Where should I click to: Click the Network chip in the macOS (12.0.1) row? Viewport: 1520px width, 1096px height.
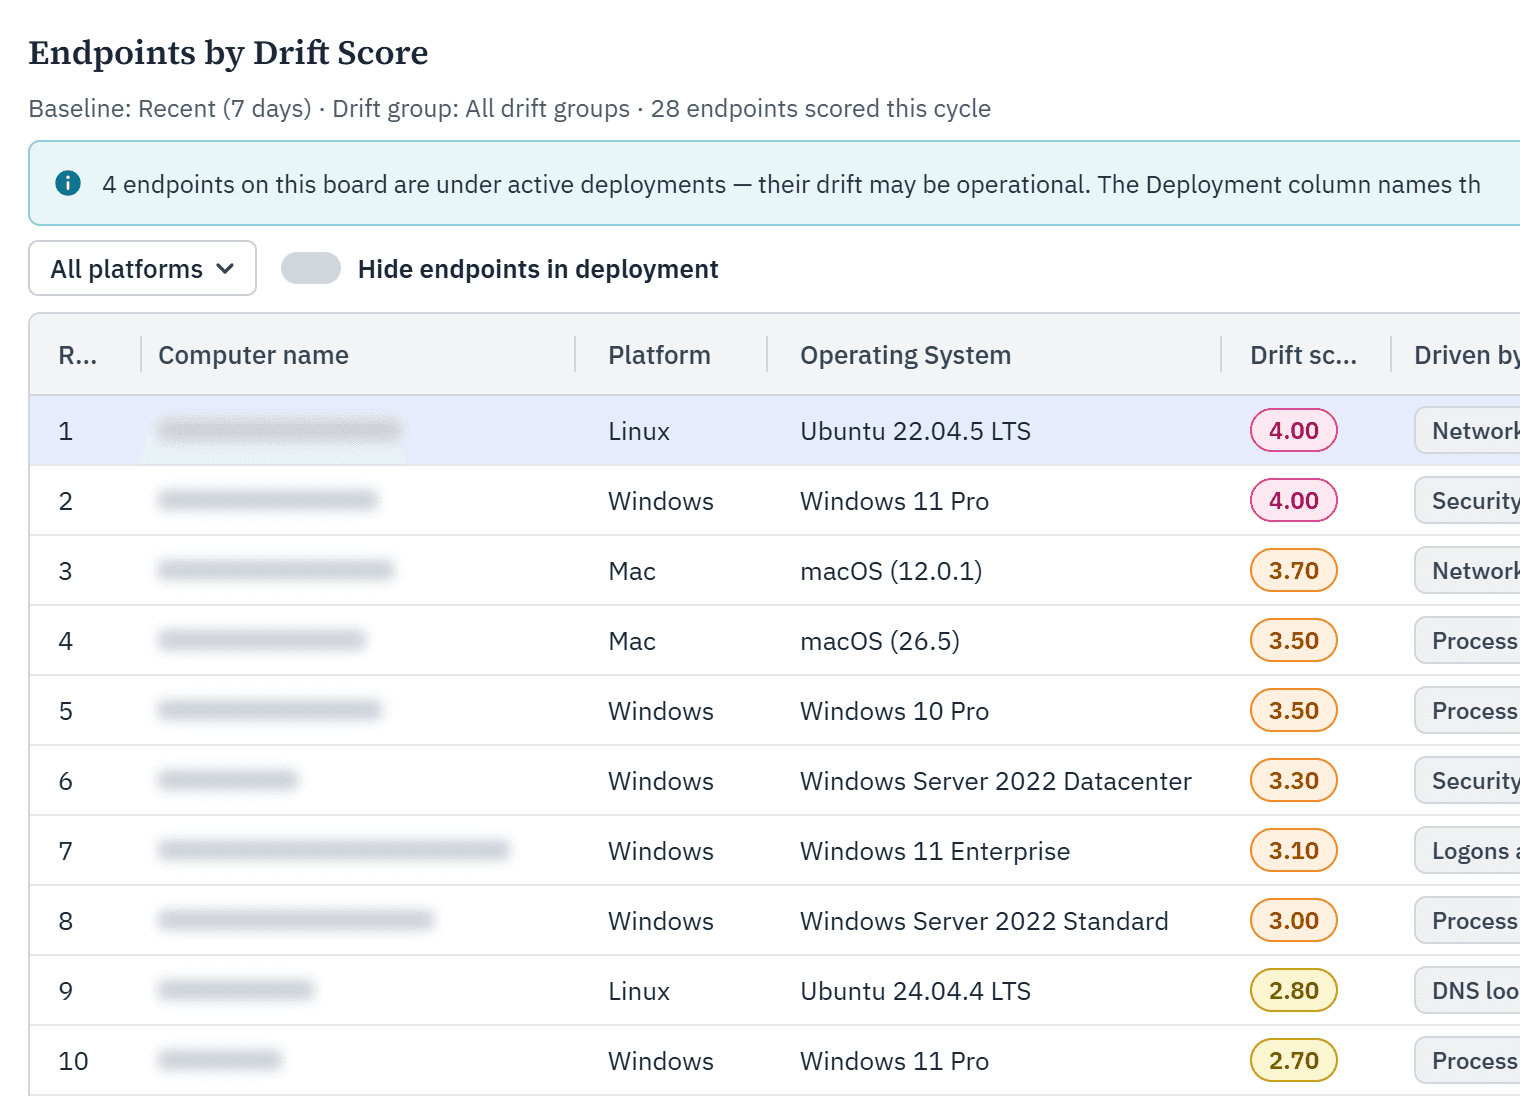tap(1468, 570)
